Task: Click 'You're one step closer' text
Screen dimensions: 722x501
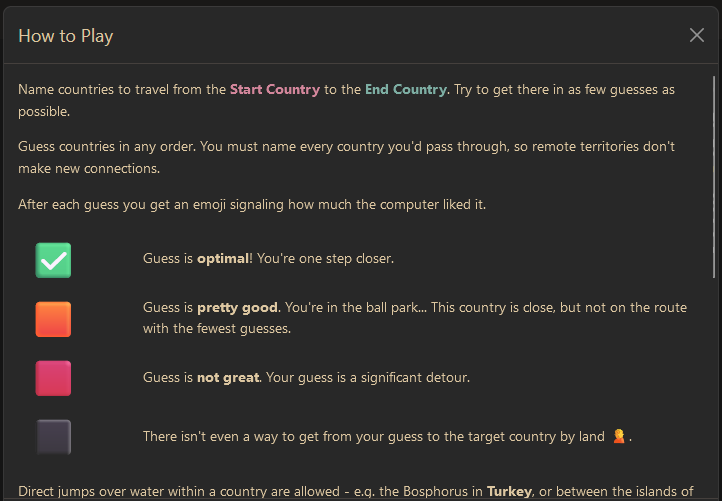Action: (325, 258)
